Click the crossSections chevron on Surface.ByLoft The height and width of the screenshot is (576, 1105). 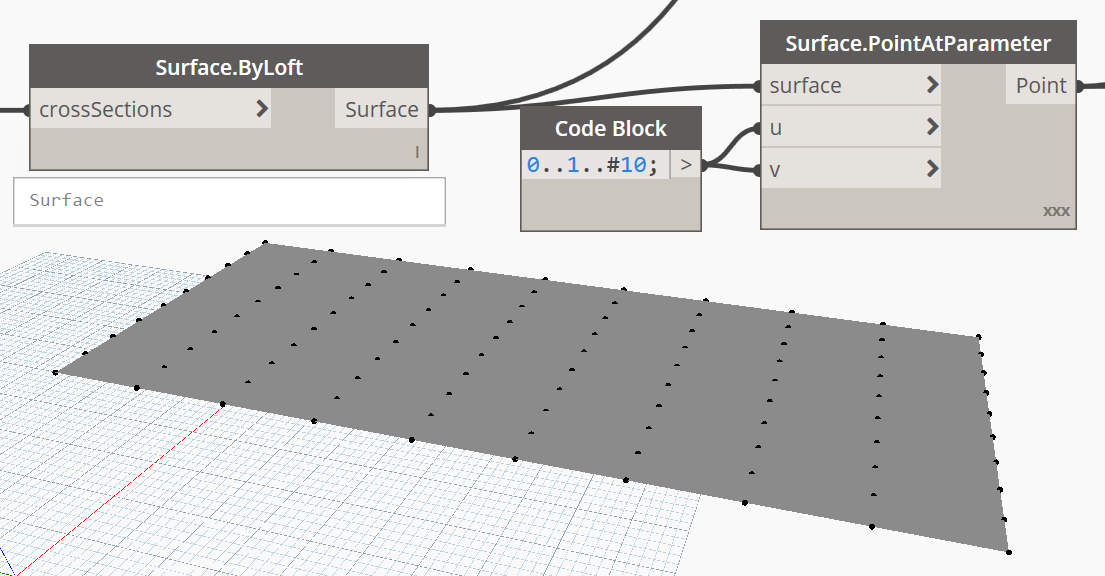coord(262,109)
